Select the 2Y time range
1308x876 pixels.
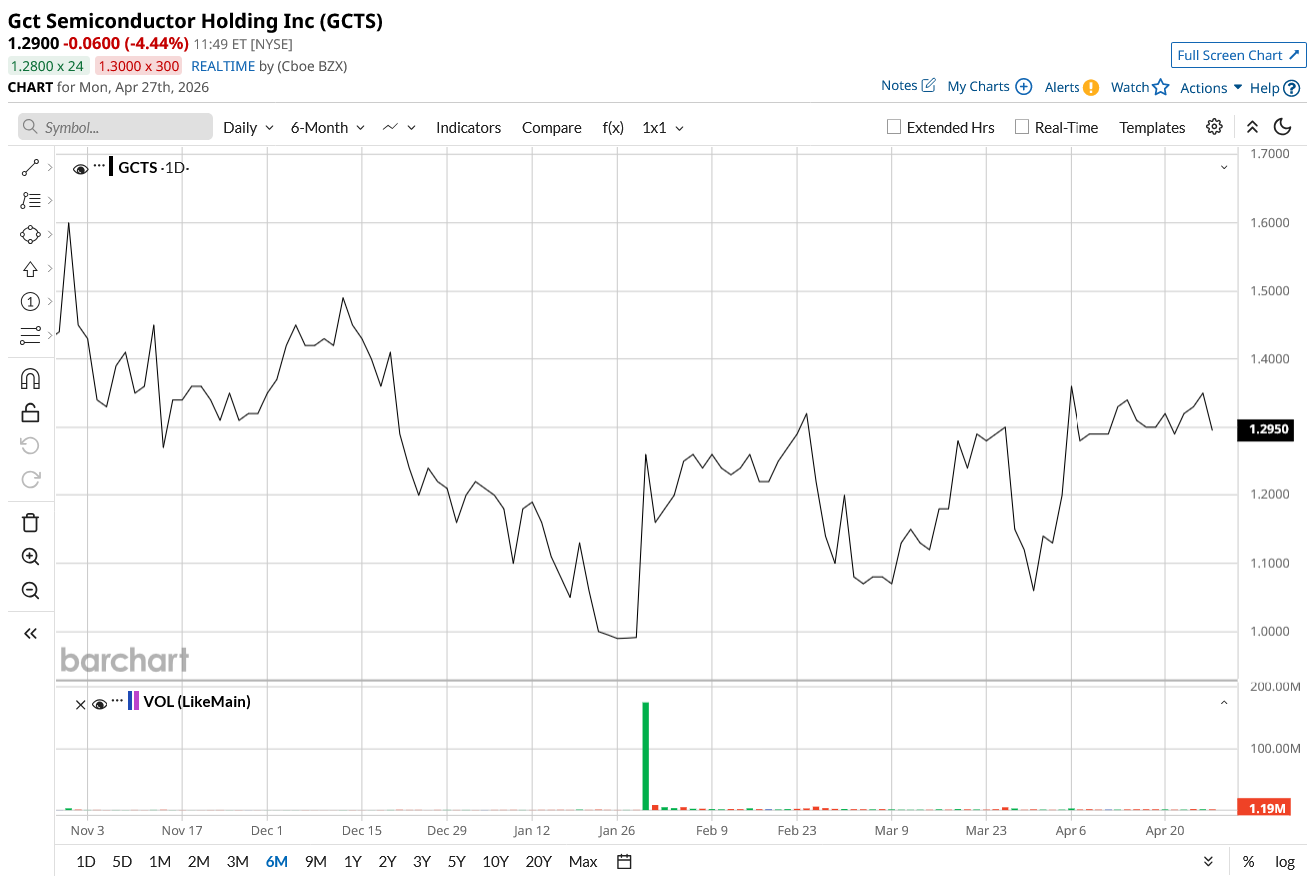(x=387, y=861)
